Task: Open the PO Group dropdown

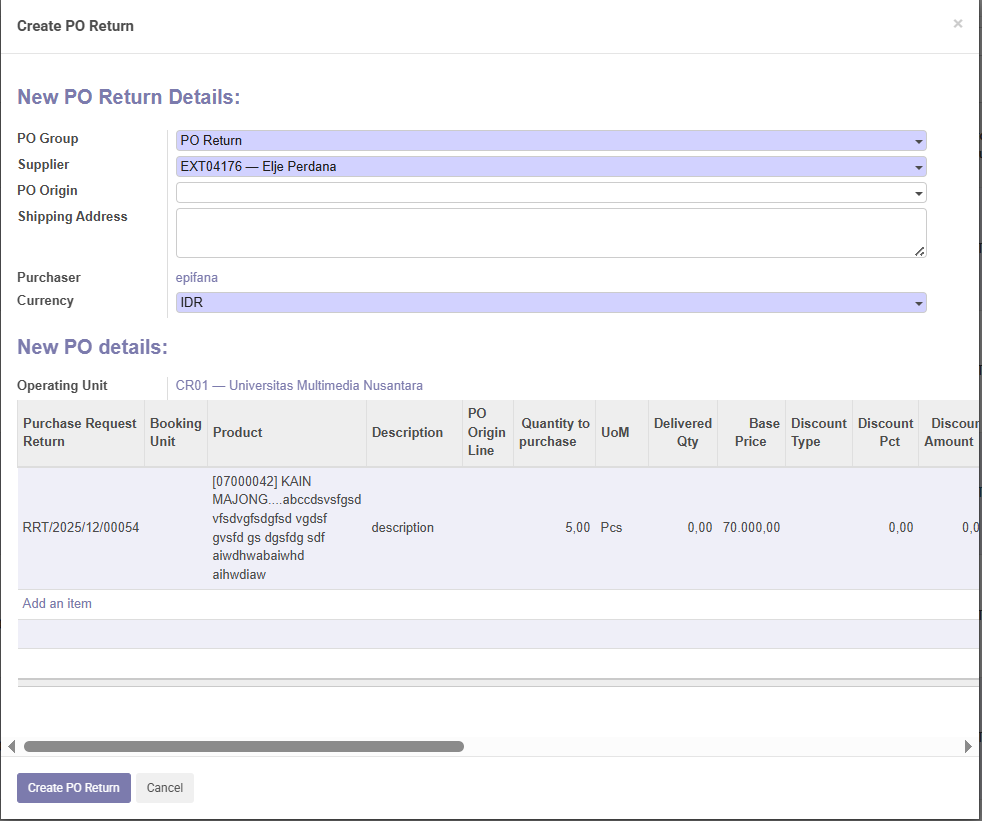Action: pyautogui.click(x=550, y=141)
